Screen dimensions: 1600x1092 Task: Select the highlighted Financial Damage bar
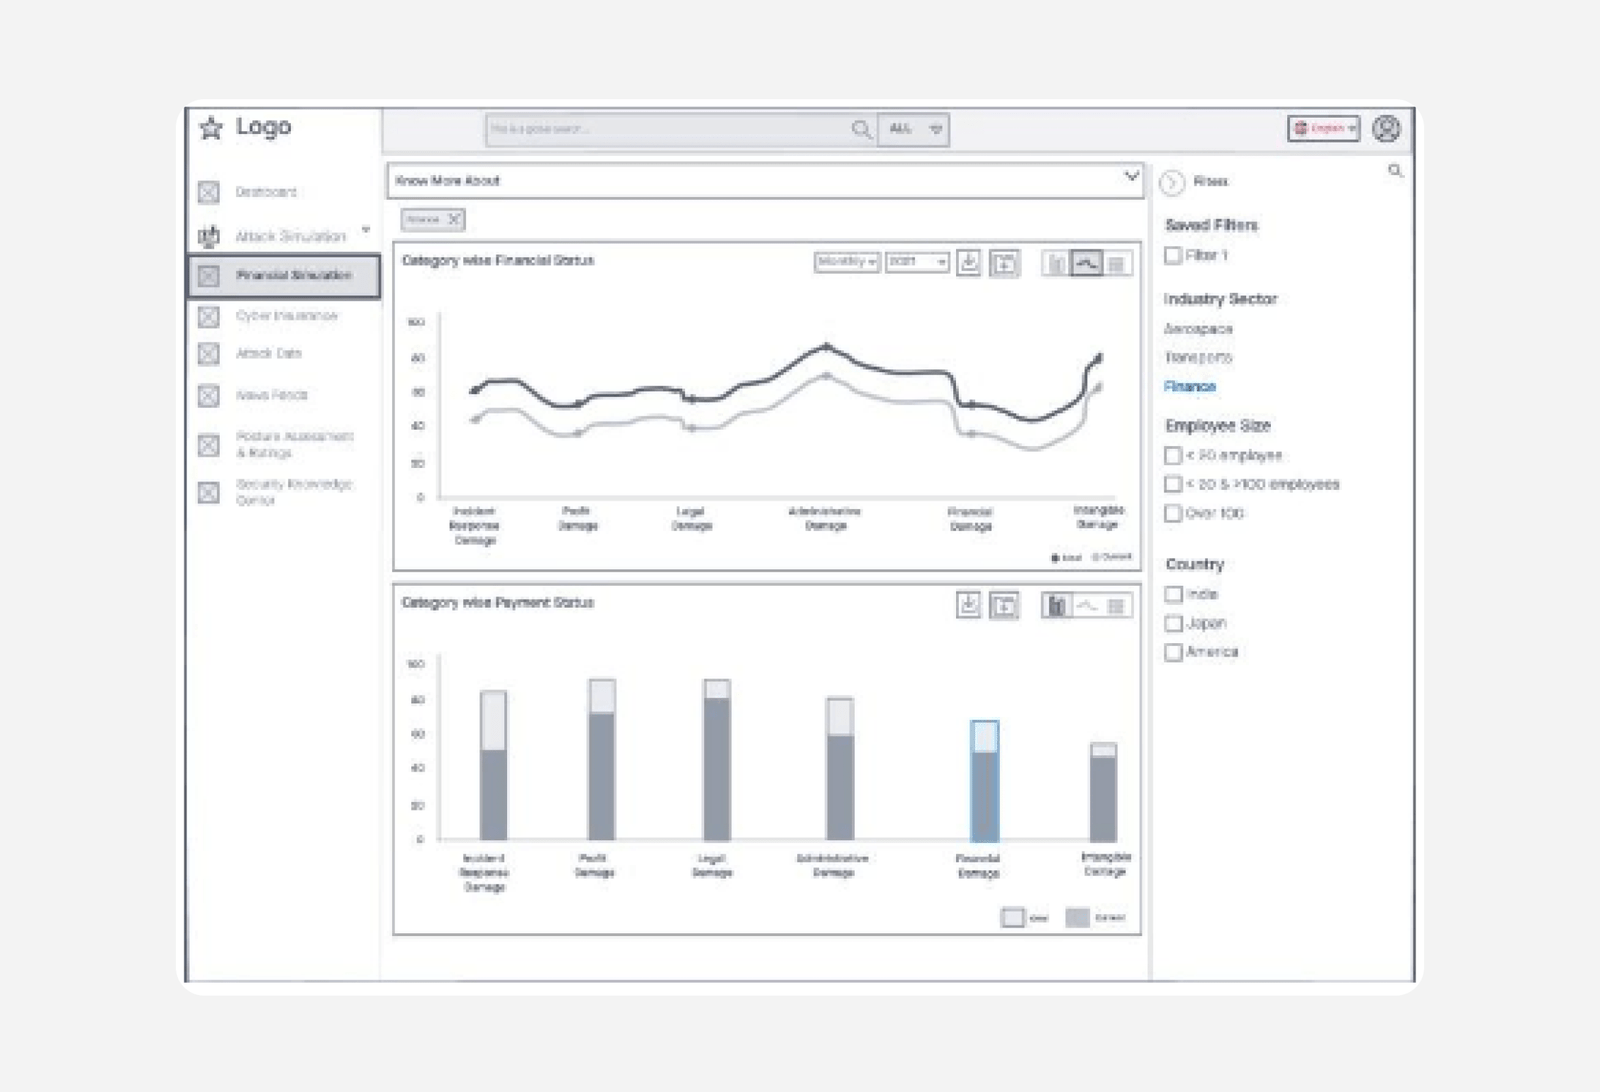point(984,781)
